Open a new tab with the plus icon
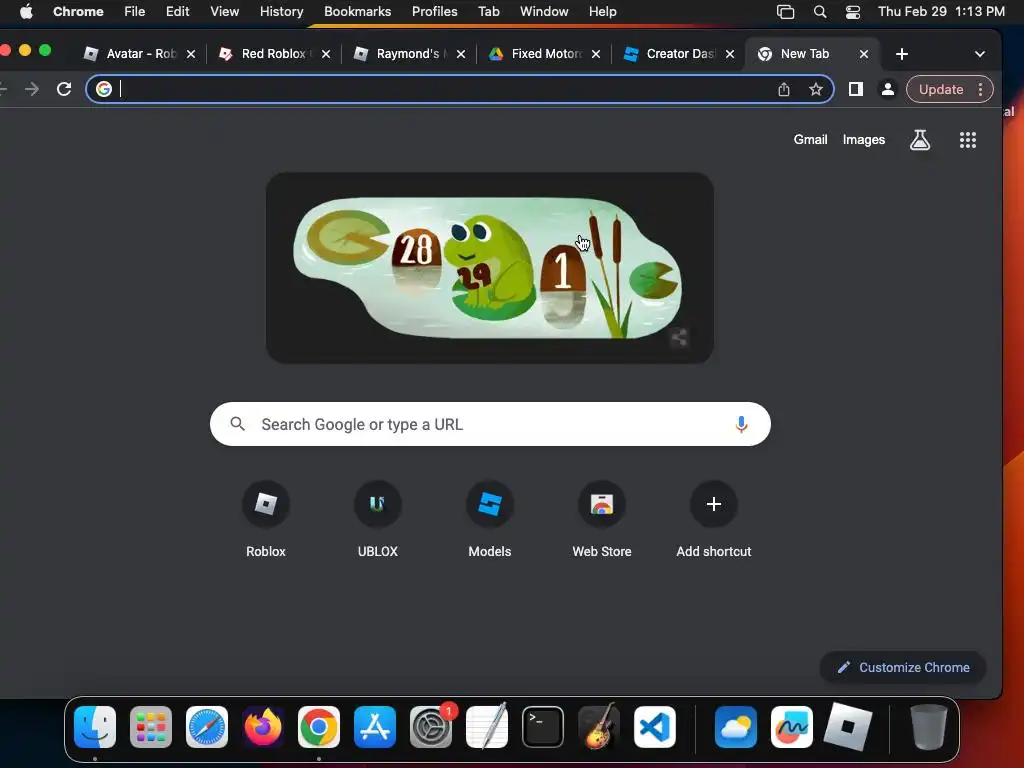This screenshot has width=1024, height=768. click(902, 54)
